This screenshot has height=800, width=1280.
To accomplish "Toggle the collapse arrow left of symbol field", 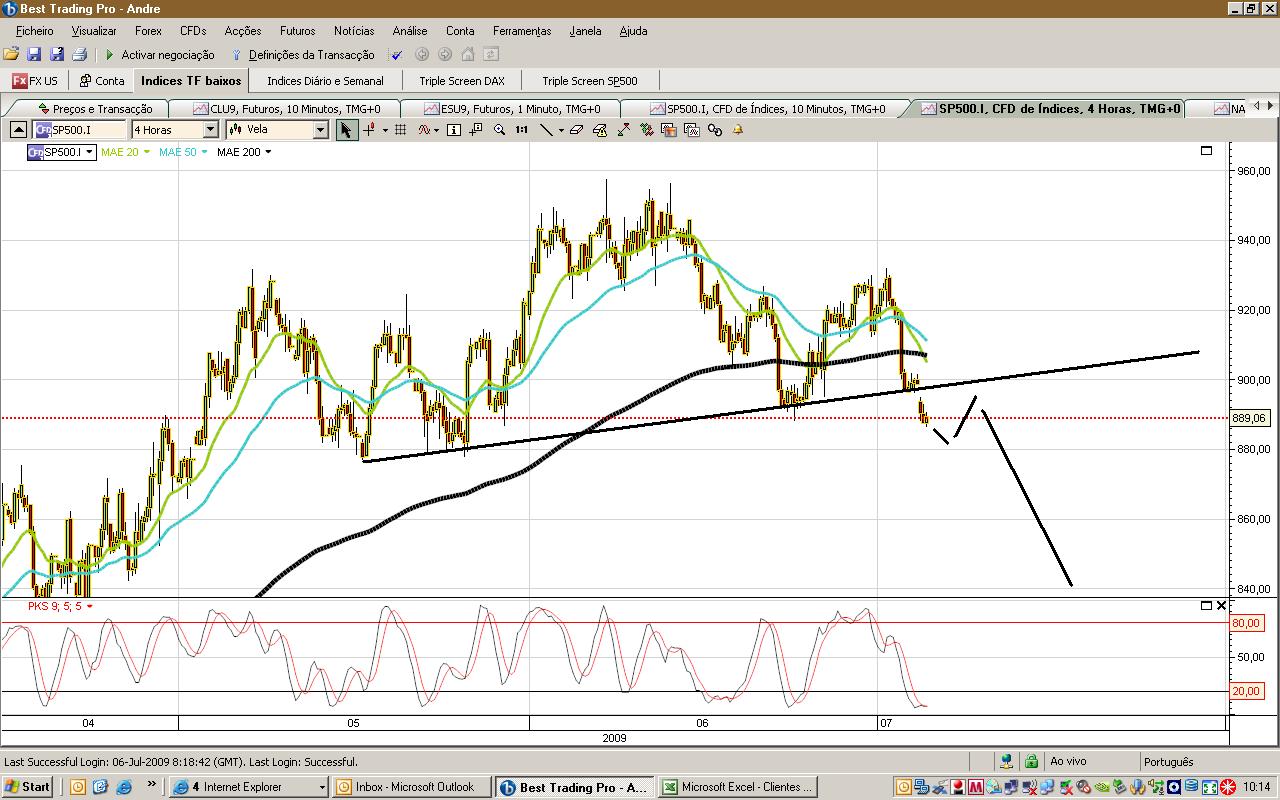I will [18, 130].
